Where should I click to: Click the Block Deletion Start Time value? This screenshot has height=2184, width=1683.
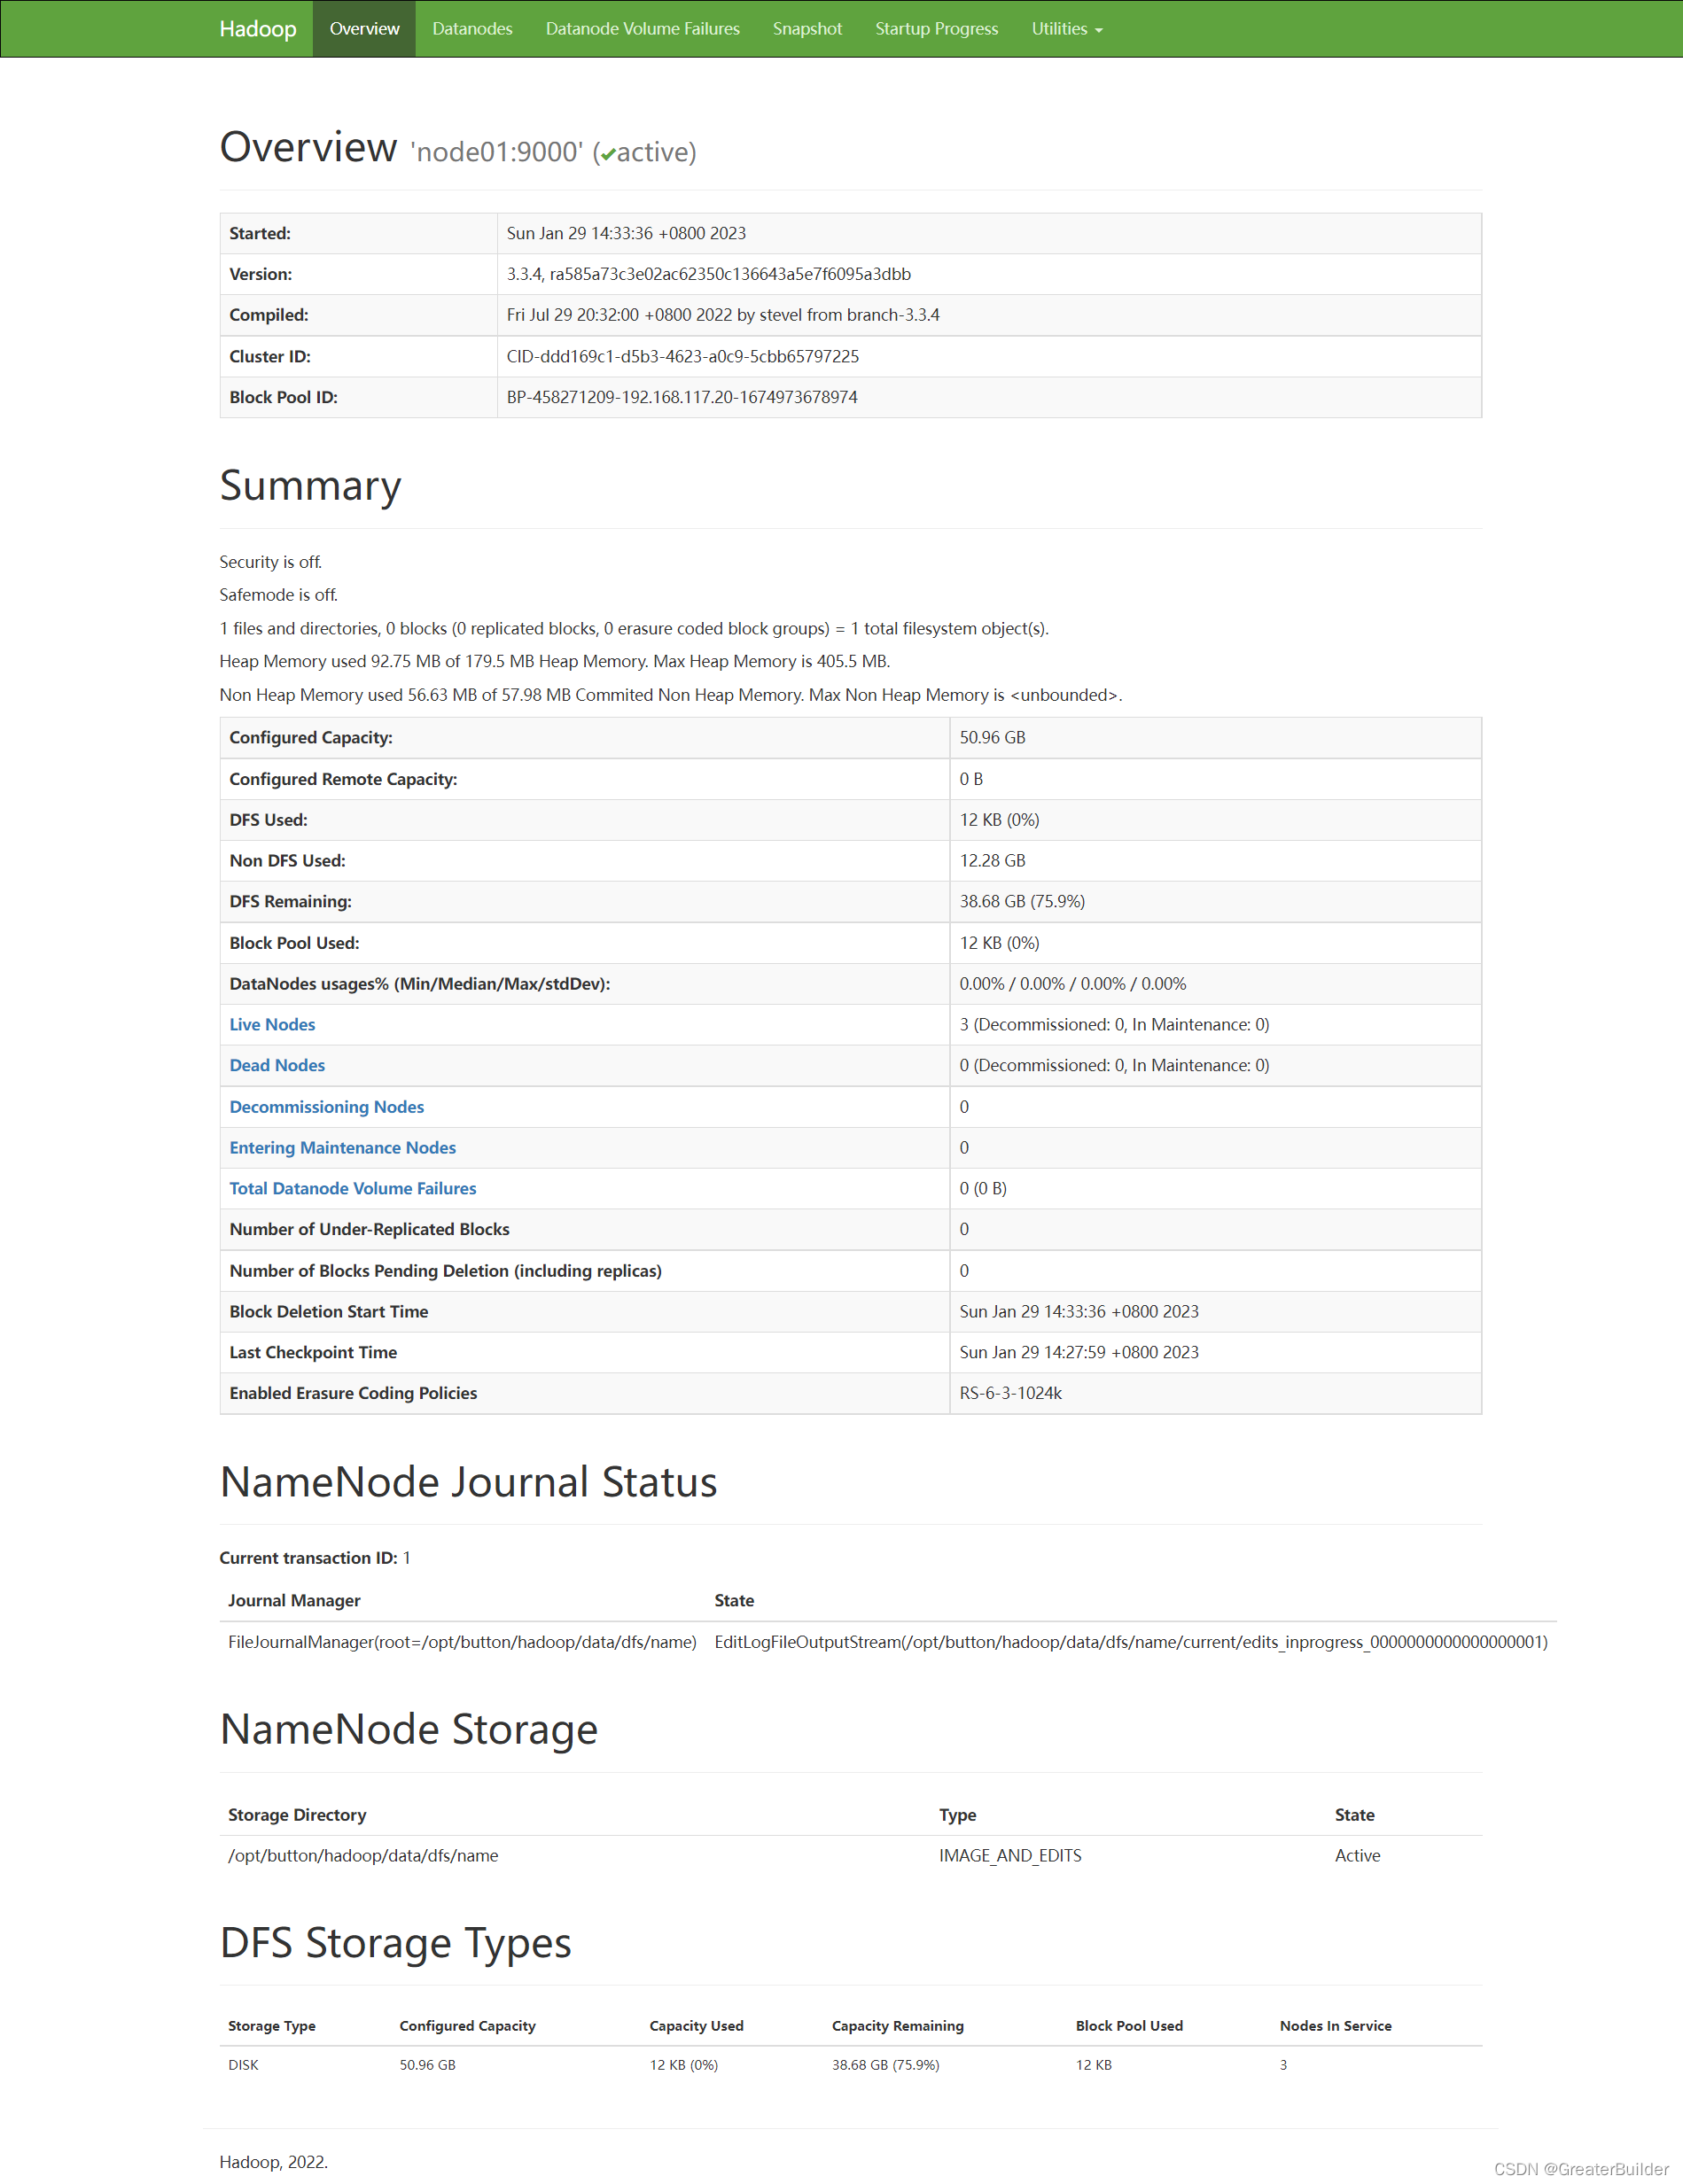(1079, 1311)
